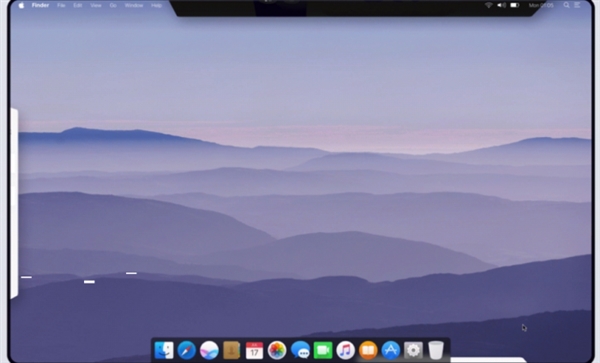Launch Books from the dock
600x363 pixels.
(x=368, y=350)
